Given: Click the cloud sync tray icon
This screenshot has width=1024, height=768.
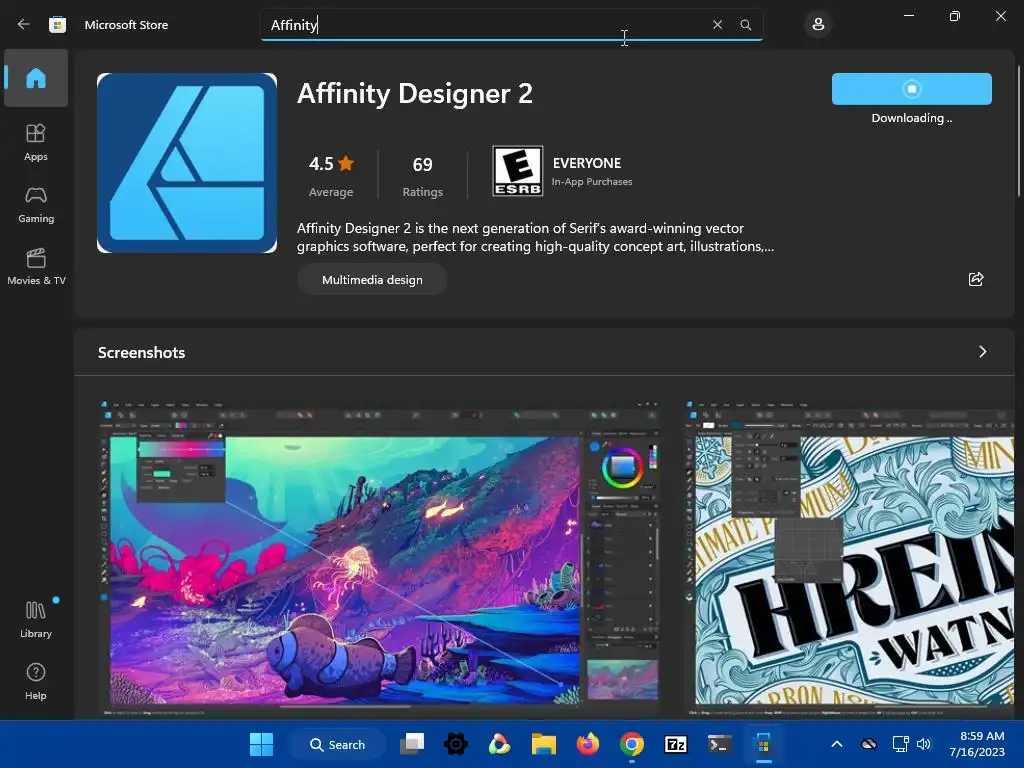Looking at the screenshot, I should 869,744.
